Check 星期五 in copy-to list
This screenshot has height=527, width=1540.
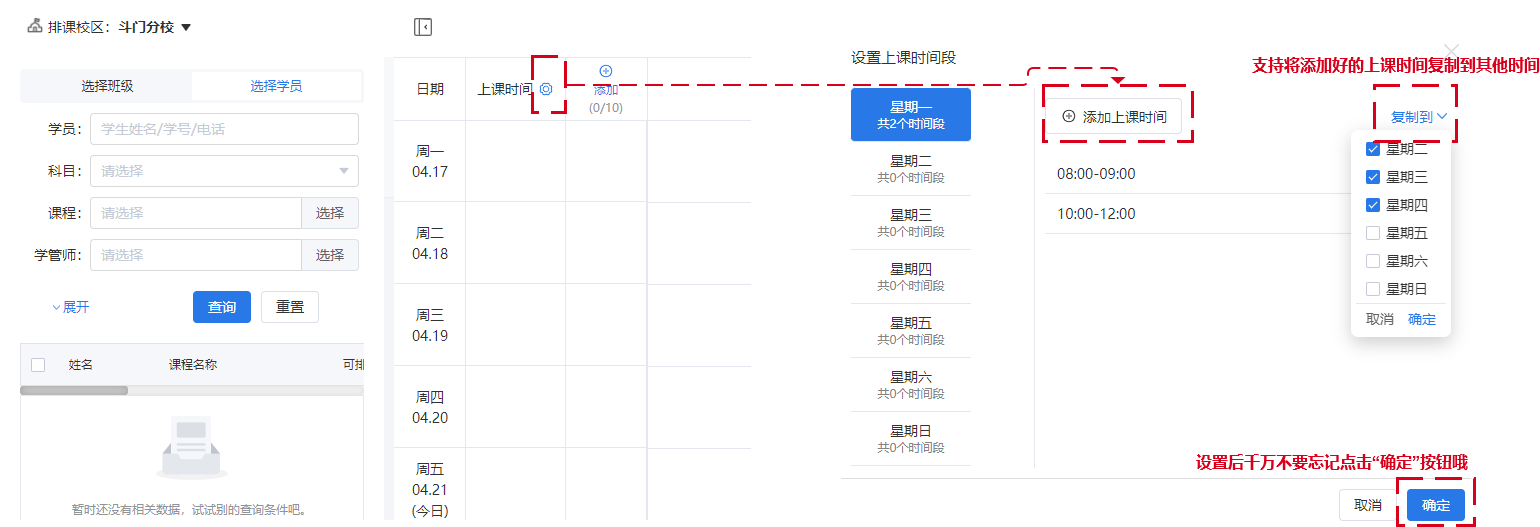[x=1373, y=233]
